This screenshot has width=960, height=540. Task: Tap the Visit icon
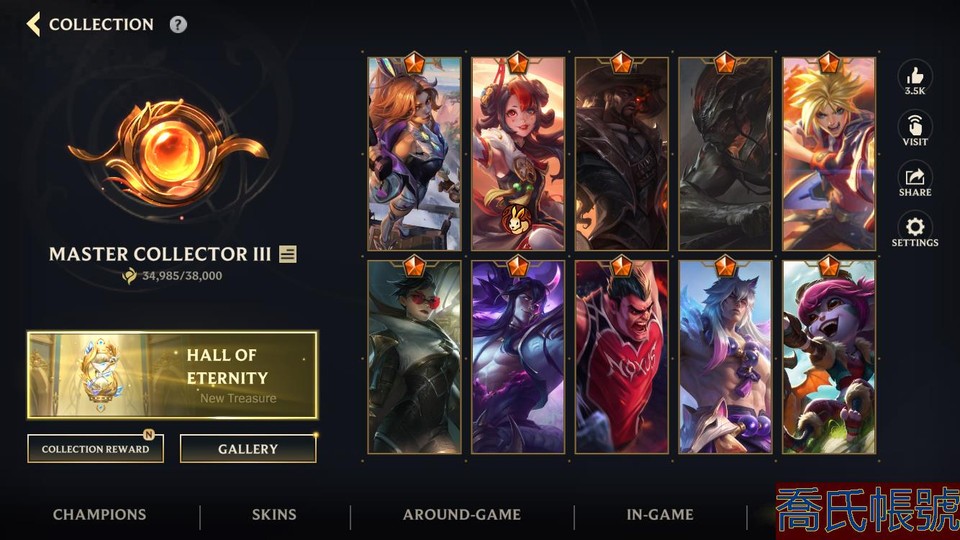click(x=915, y=129)
